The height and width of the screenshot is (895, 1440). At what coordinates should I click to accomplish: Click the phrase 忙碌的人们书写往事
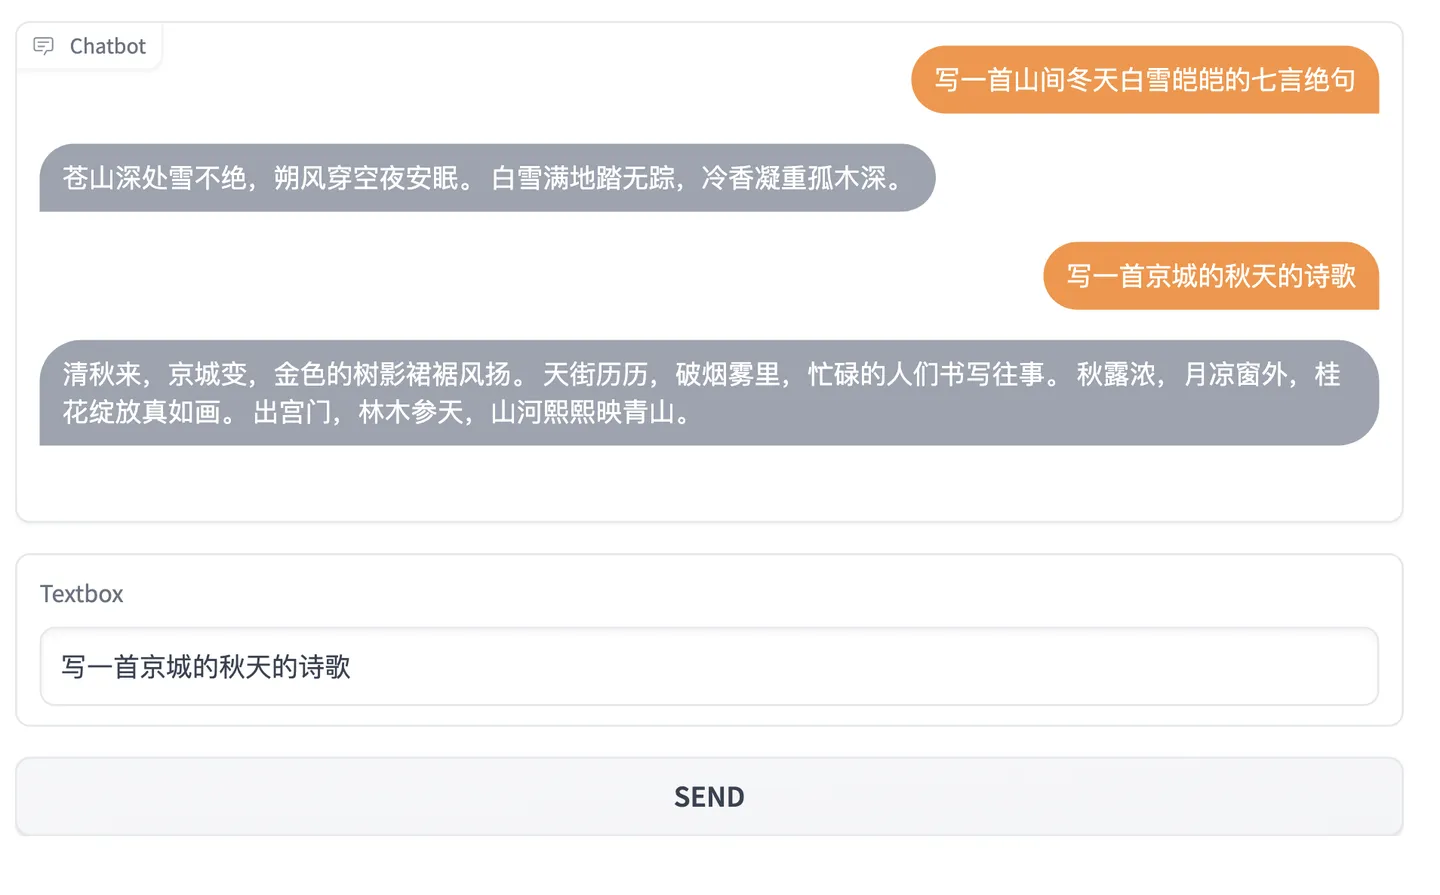click(x=926, y=375)
